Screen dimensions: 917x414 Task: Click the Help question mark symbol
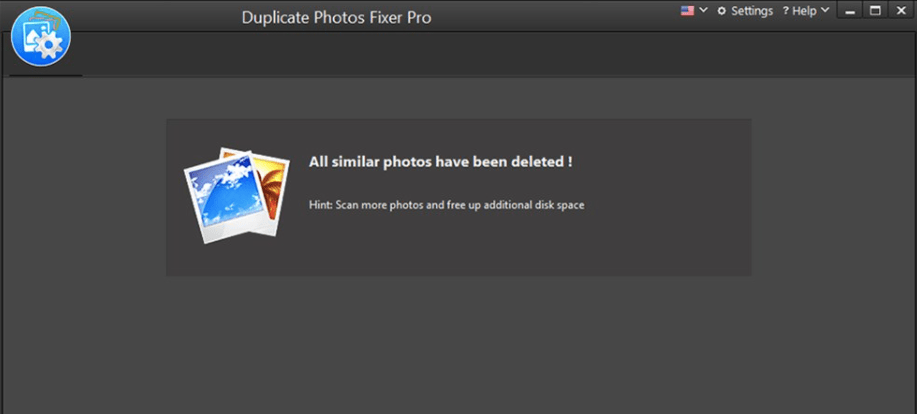[786, 11]
